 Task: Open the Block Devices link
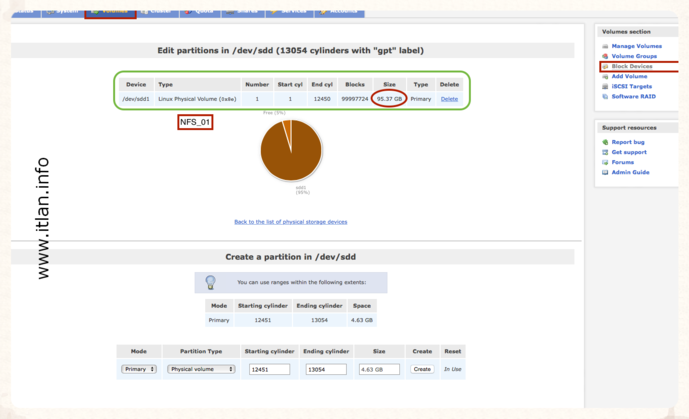[x=632, y=66]
